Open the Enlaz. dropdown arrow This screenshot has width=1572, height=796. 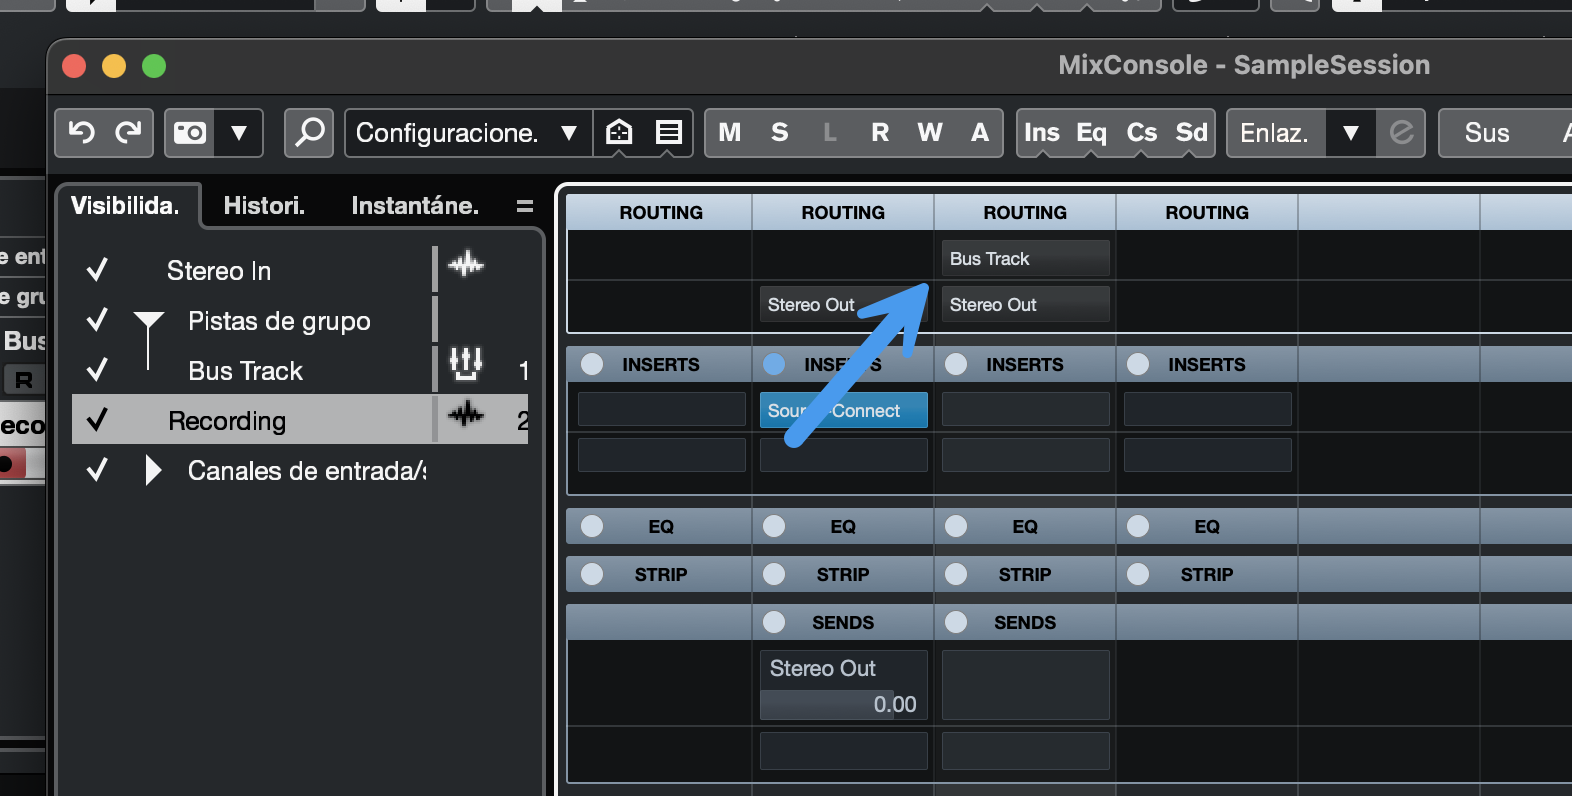tap(1350, 133)
